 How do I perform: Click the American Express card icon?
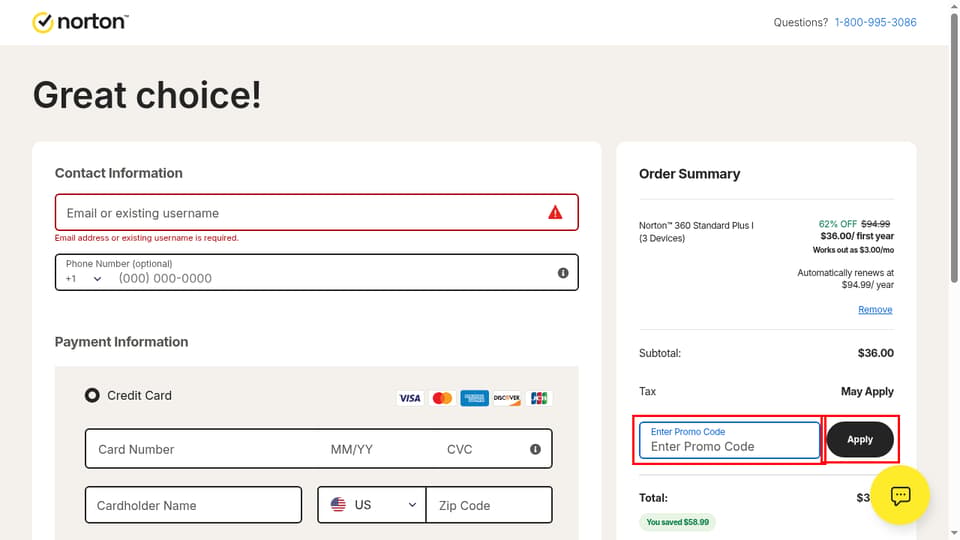474,399
